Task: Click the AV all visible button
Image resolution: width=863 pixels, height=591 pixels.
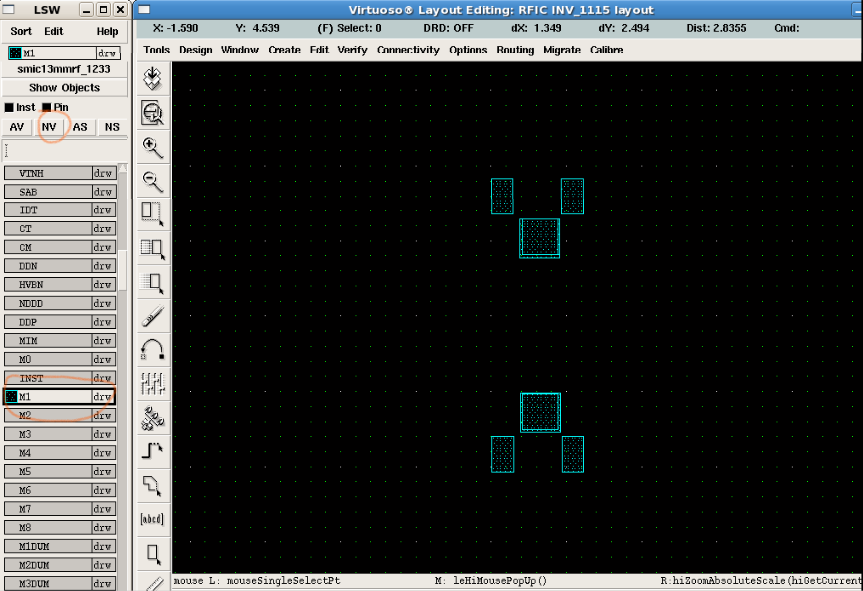Action: pyautogui.click(x=17, y=127)
